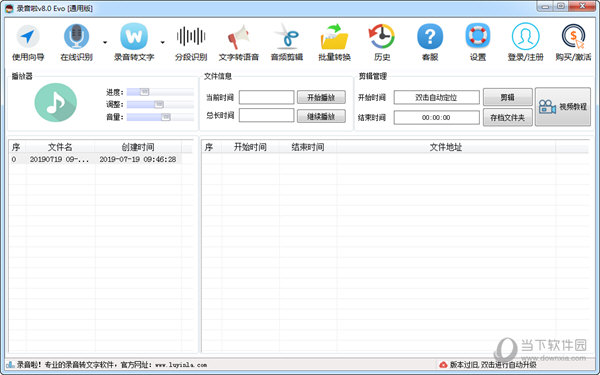600x375 pixels.
Task: Click the 文件地址 column header
Action: pyautogui.click(x=446, y=147)
